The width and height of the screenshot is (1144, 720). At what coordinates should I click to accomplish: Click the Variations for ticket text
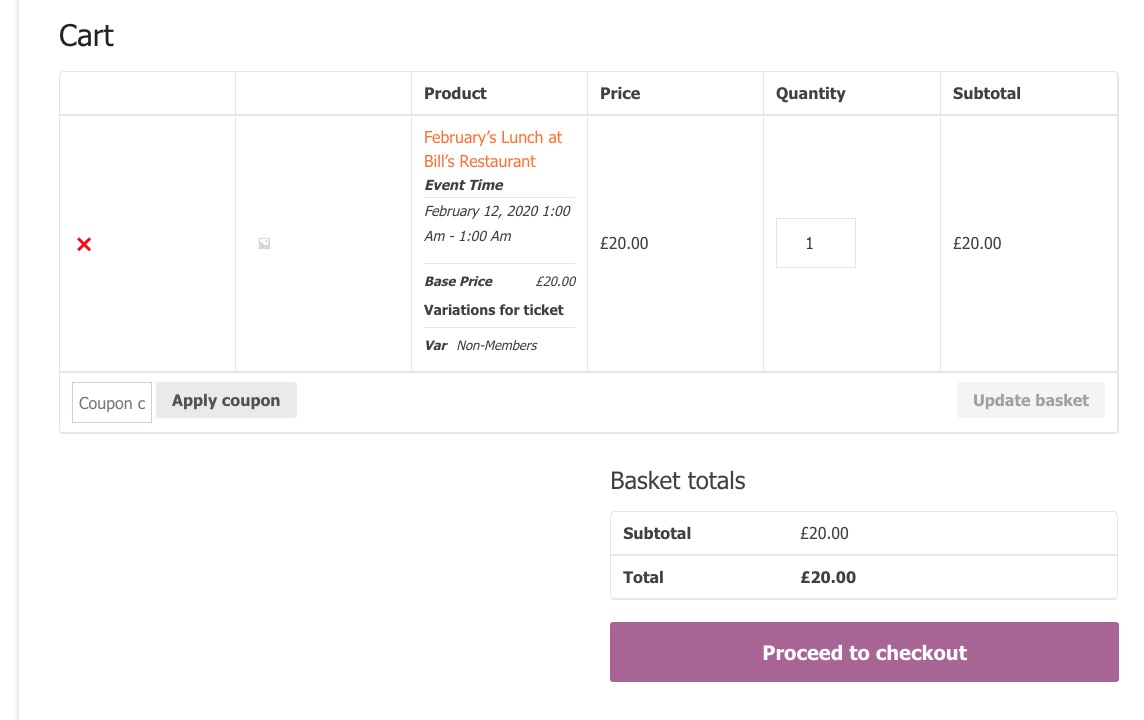[493, 310]
